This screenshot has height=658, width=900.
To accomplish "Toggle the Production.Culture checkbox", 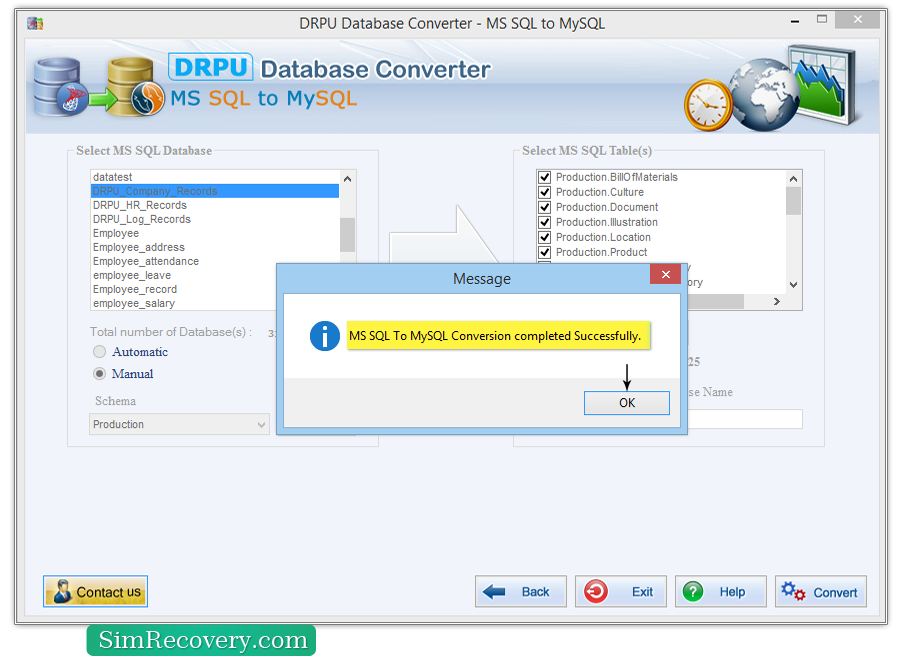I will [x=544, y=192].
